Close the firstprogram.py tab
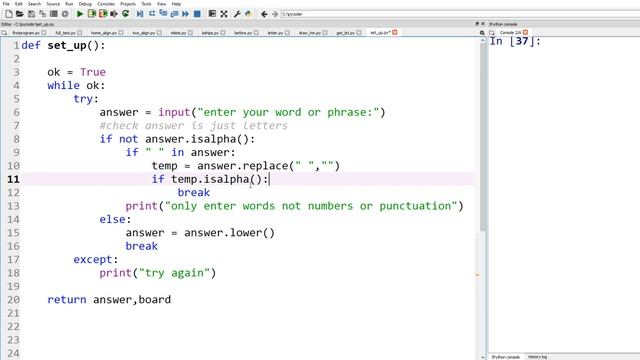 (44, 33)
